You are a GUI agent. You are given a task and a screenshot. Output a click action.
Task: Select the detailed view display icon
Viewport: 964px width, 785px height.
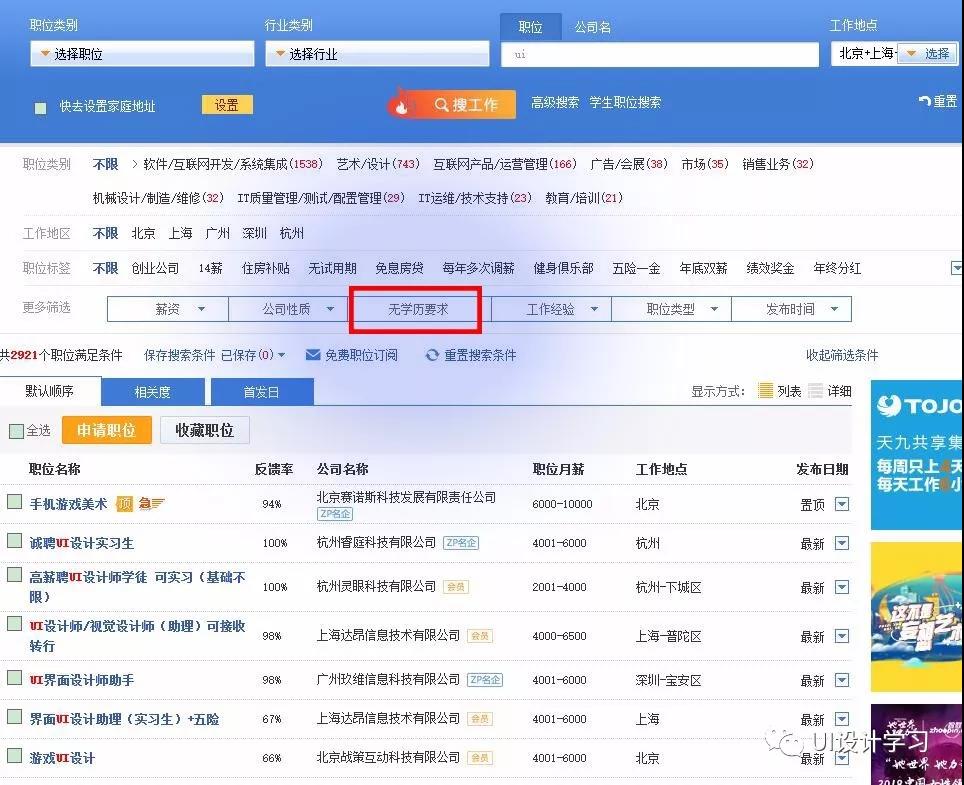(x=815, y=391)
